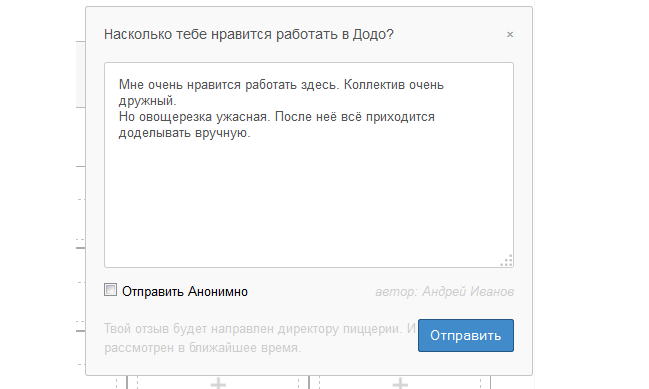Click the hint line "рассмотрен в ближайшее время"
Viewport: 649px width, 389px height.
(202, 348)
